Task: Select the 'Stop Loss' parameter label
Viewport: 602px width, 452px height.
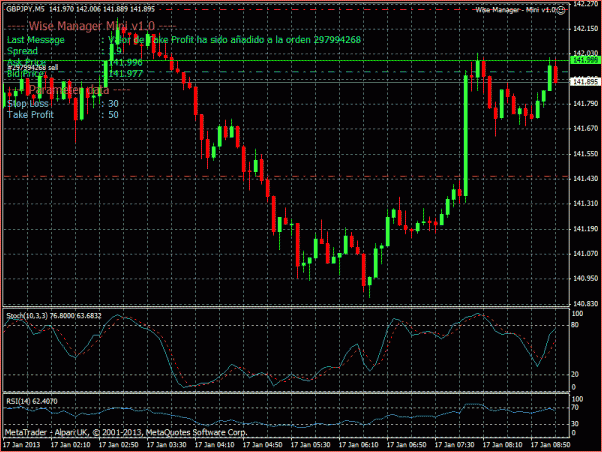Action: pos(28,104)
